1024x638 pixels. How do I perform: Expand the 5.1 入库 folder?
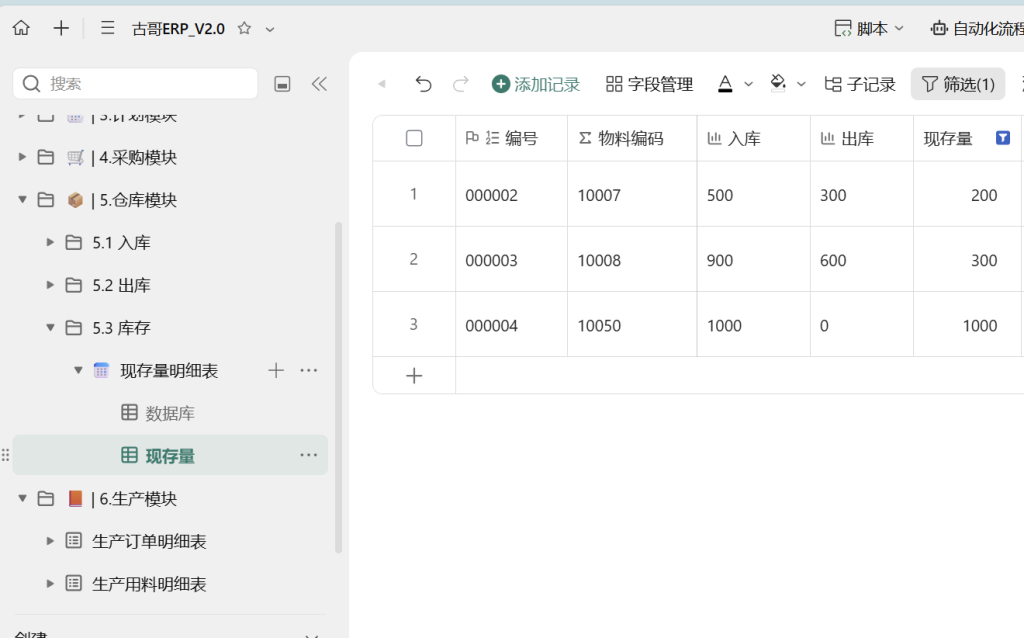tap(50, 242)
